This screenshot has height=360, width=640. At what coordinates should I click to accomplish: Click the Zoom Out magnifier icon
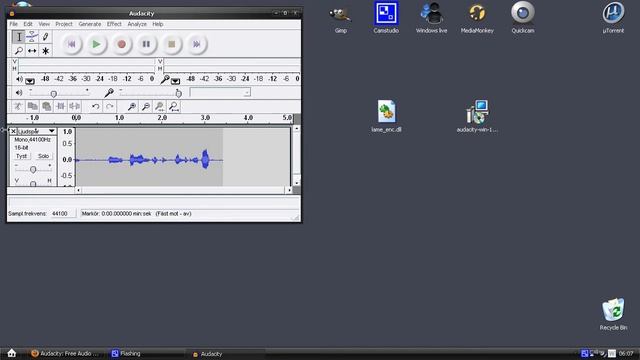tap(145, 107)
